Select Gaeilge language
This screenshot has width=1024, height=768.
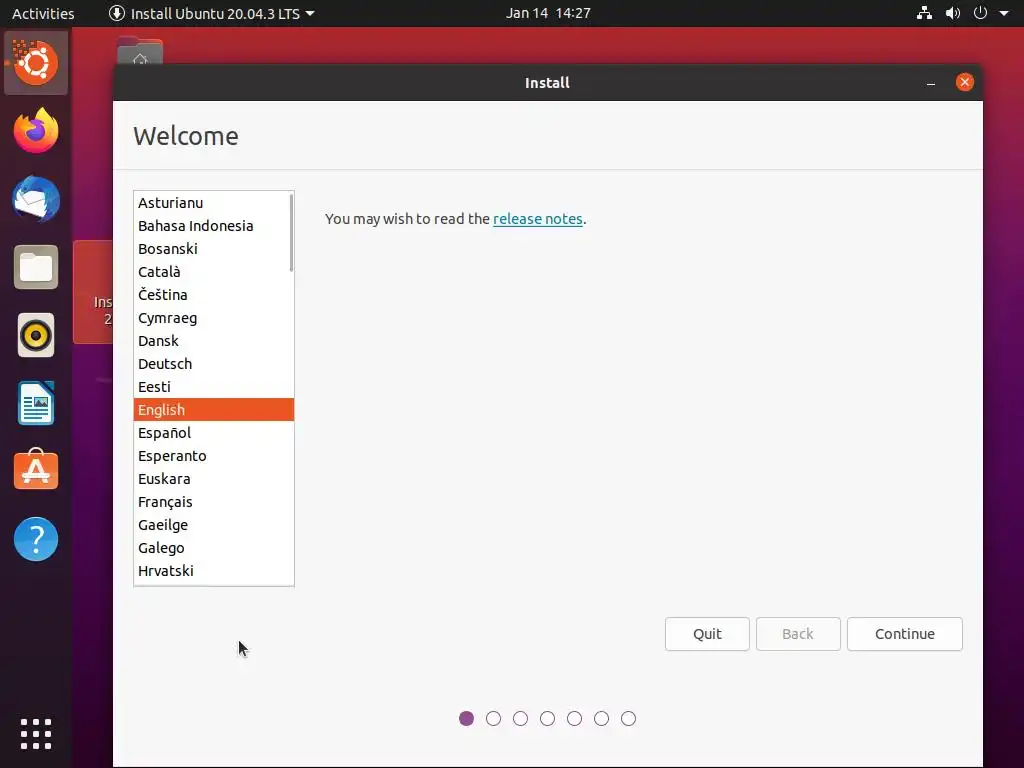click(214, 525)
